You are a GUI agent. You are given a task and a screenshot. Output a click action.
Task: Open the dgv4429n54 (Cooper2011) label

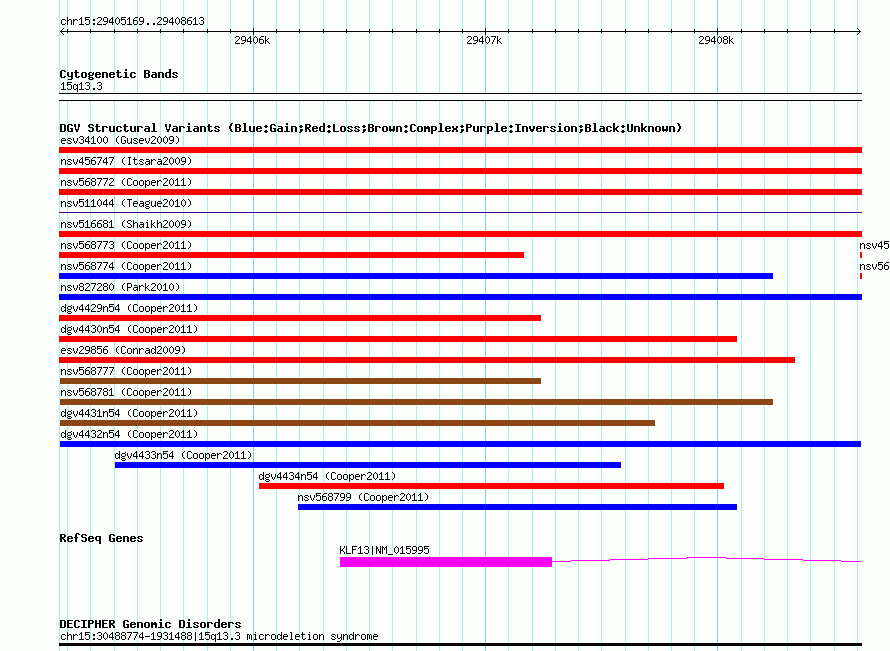[129, 308]
